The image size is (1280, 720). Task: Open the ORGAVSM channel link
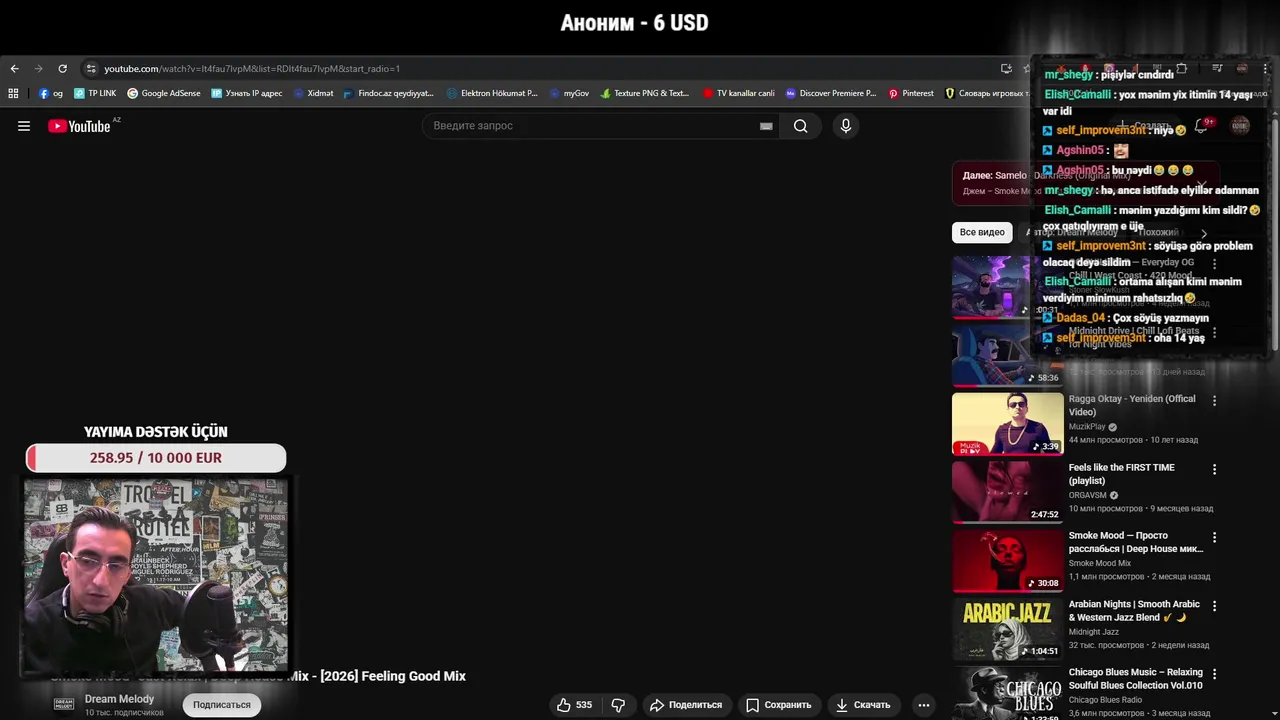[1088, 495]
